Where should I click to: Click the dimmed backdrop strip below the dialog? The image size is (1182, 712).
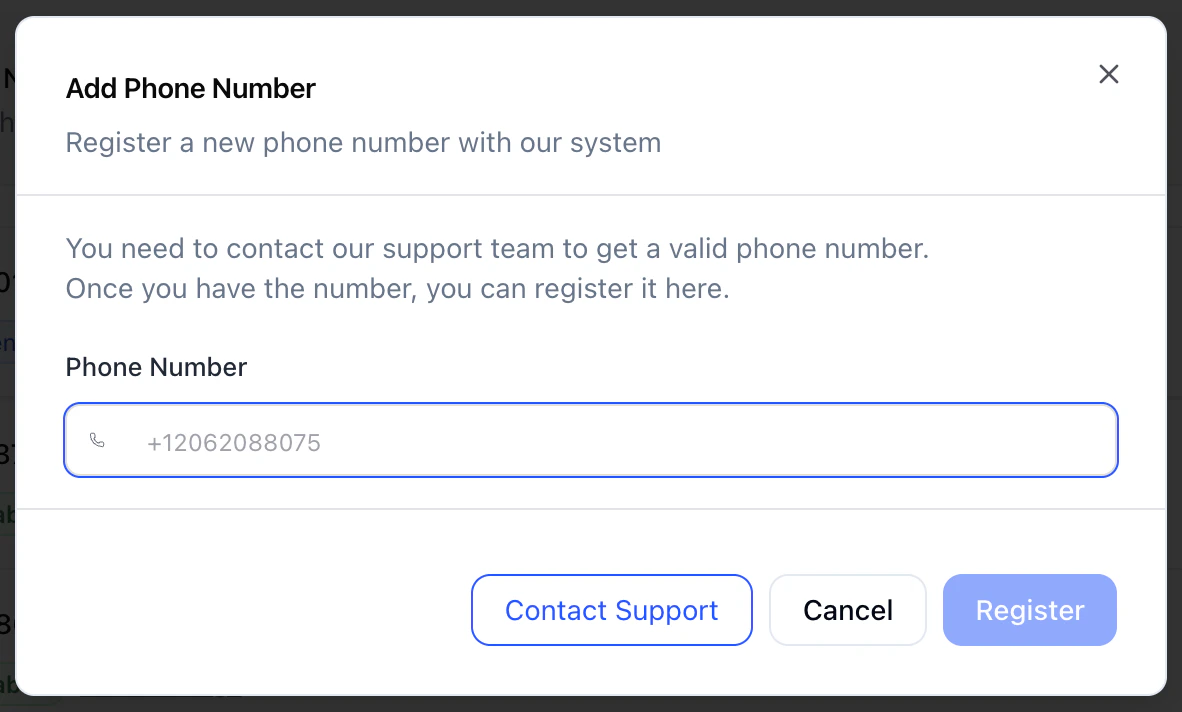click(x=591, y=704)
